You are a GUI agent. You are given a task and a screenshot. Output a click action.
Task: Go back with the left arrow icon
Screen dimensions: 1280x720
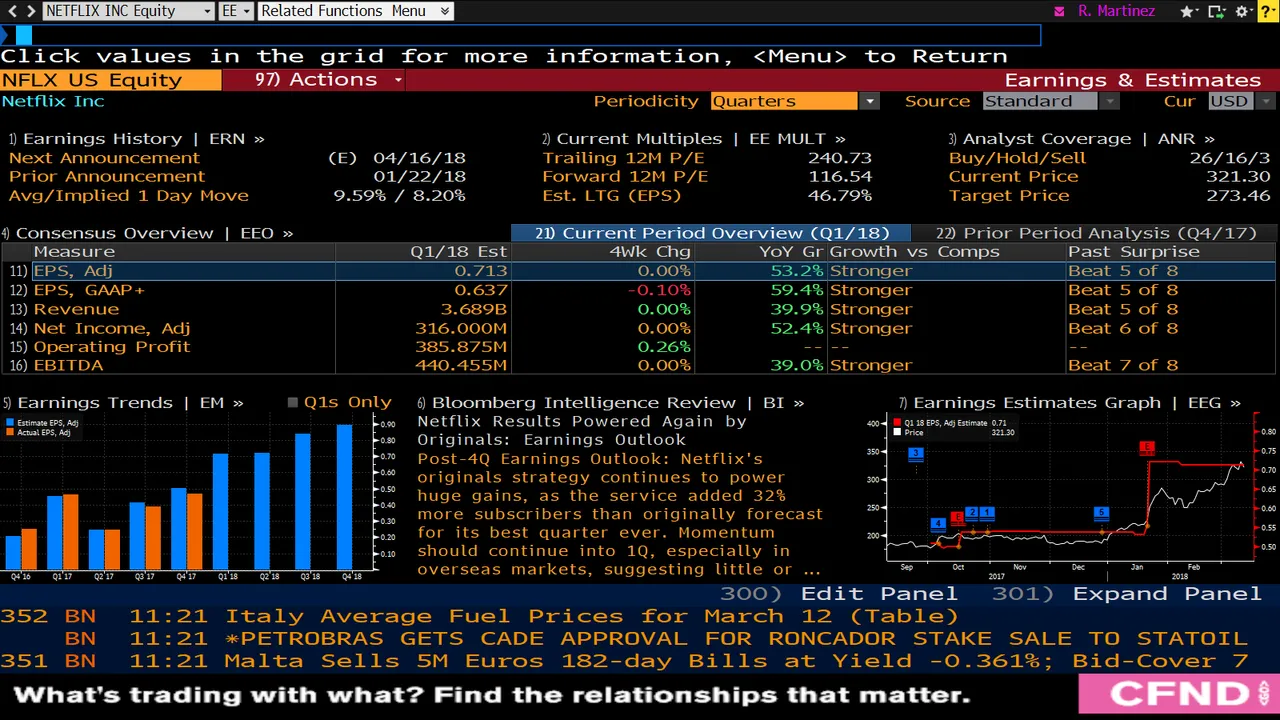(x=12, y=11)
